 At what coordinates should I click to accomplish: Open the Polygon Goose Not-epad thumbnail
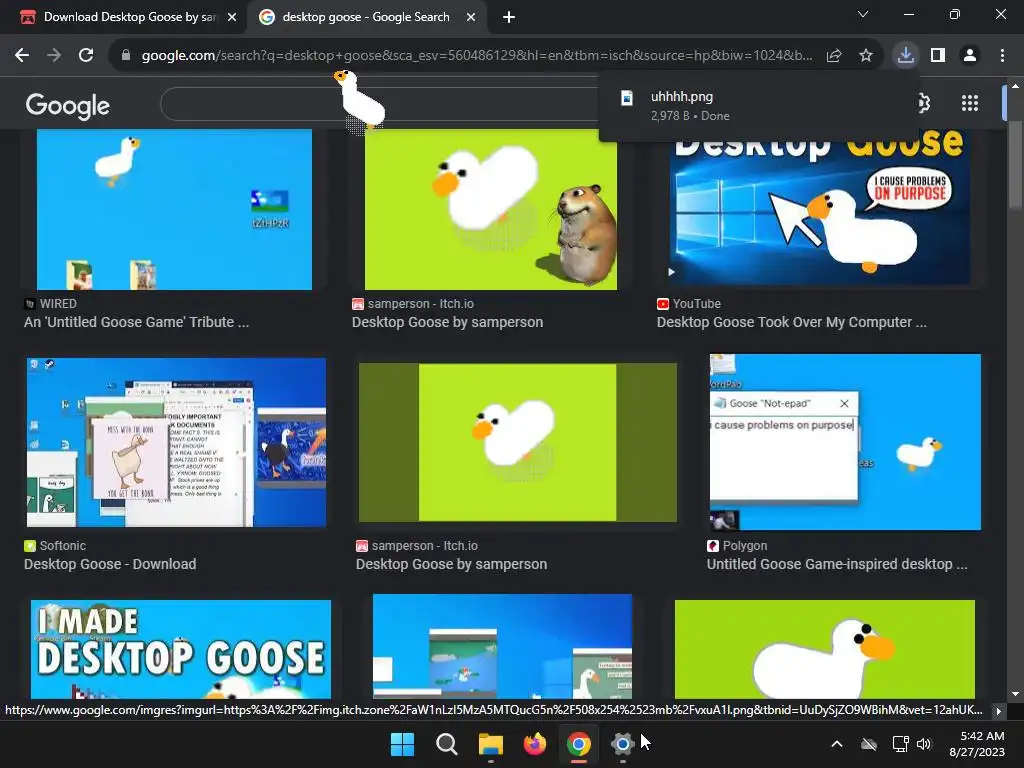pos(845,442)
